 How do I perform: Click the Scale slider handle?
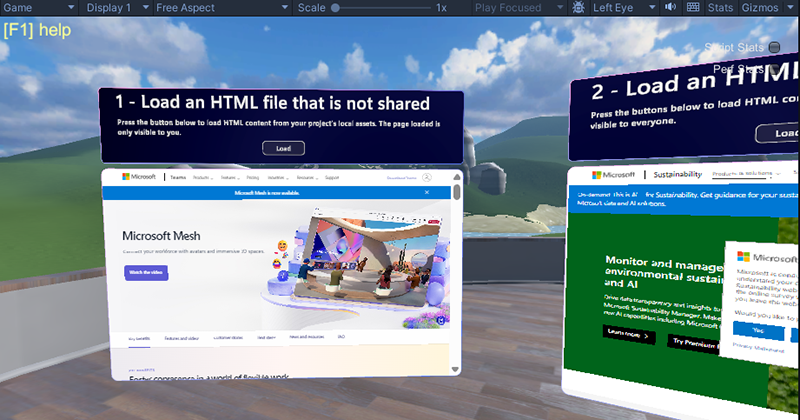(x=335, y=8)
